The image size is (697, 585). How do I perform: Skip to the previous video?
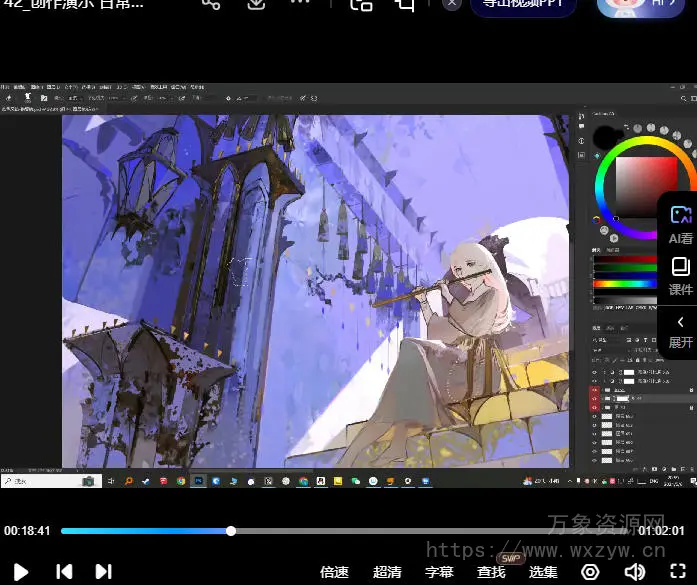tap(64, 571)
